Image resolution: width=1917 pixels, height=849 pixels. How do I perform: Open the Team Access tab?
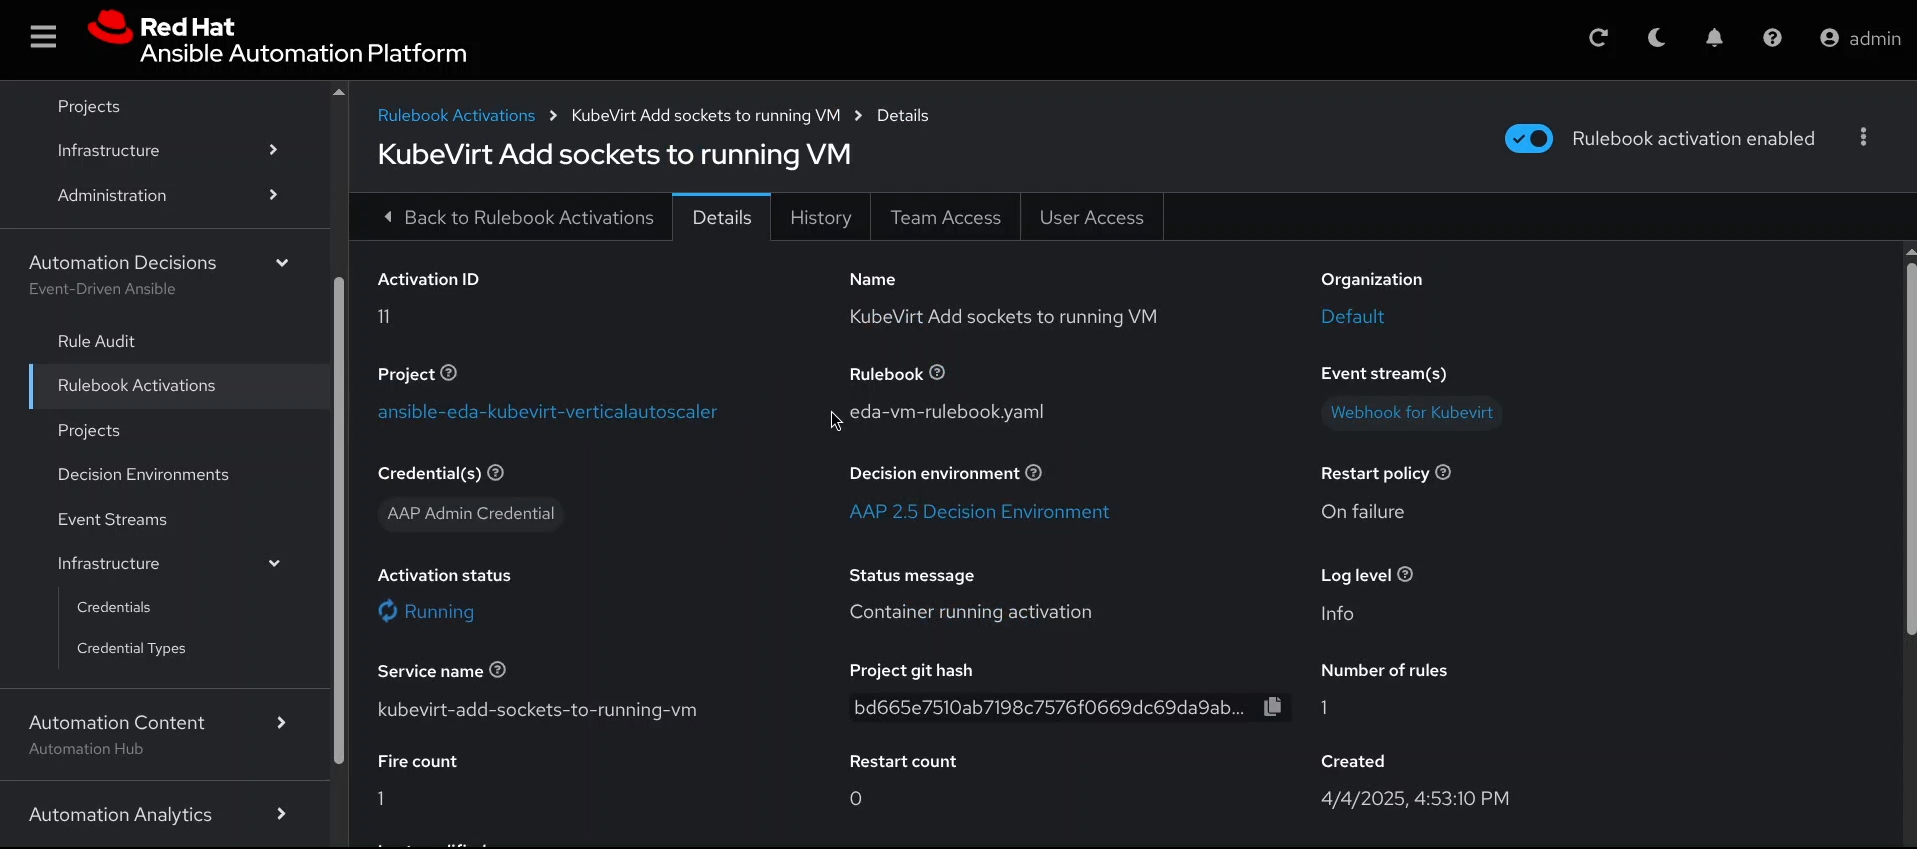point(945,218)
